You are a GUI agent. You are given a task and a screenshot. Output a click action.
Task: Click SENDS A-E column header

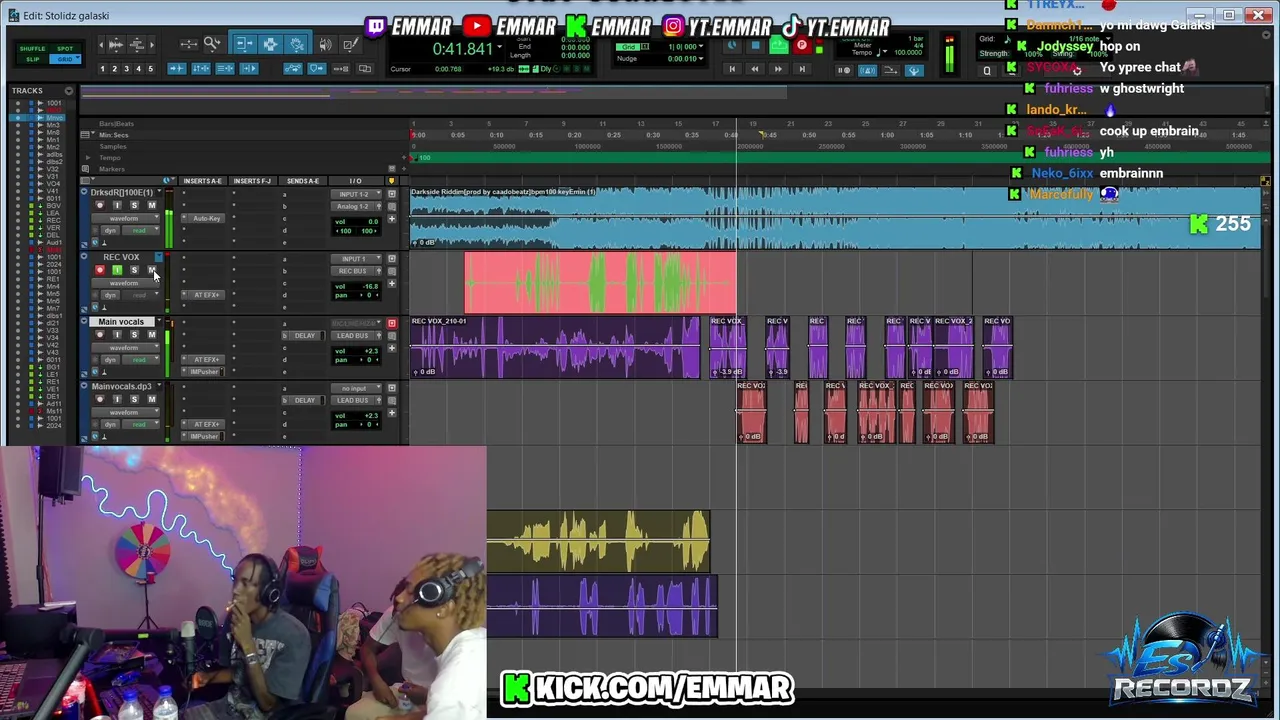[x=303, y=181]
